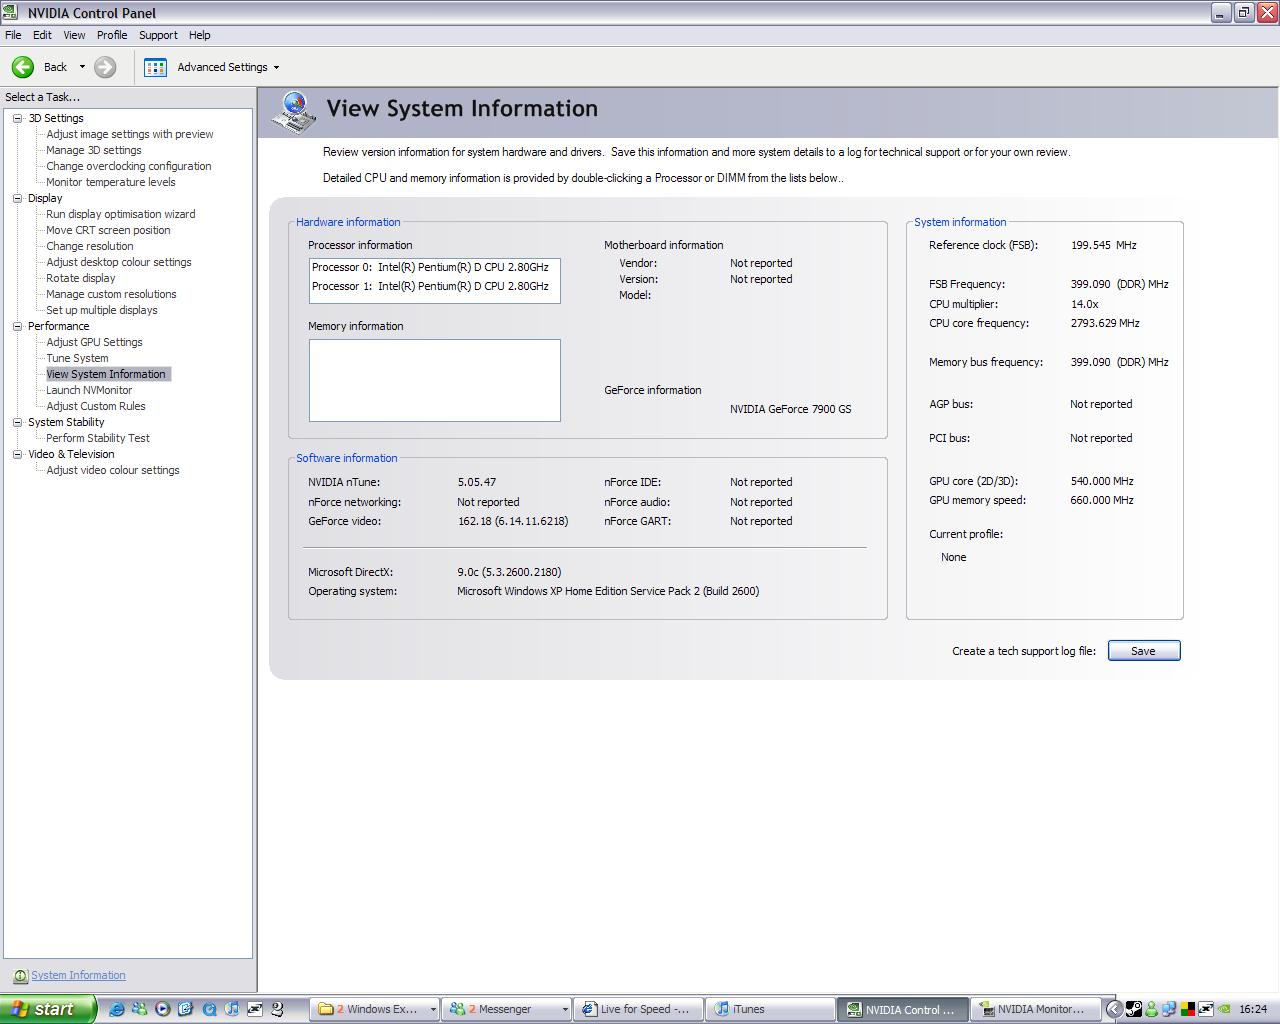1280x1024 pixels.
Task: Open Perform Stability Test
Action: tap(98, 438)
